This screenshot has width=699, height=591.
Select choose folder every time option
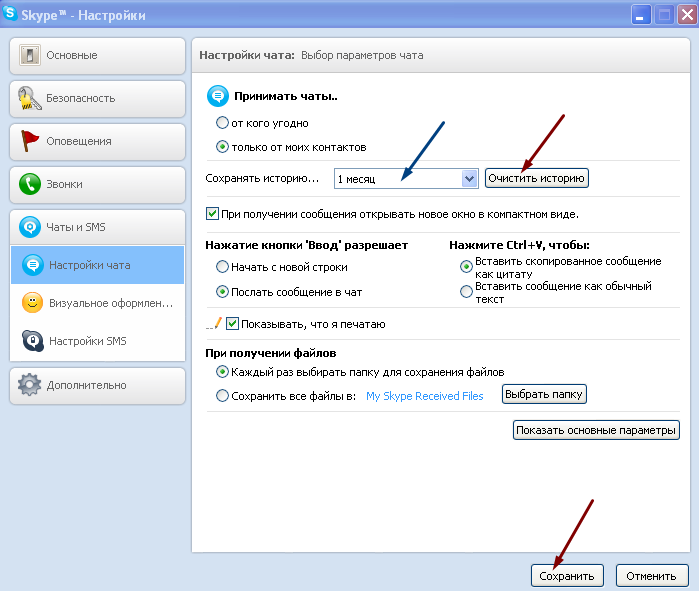[222, 371]
